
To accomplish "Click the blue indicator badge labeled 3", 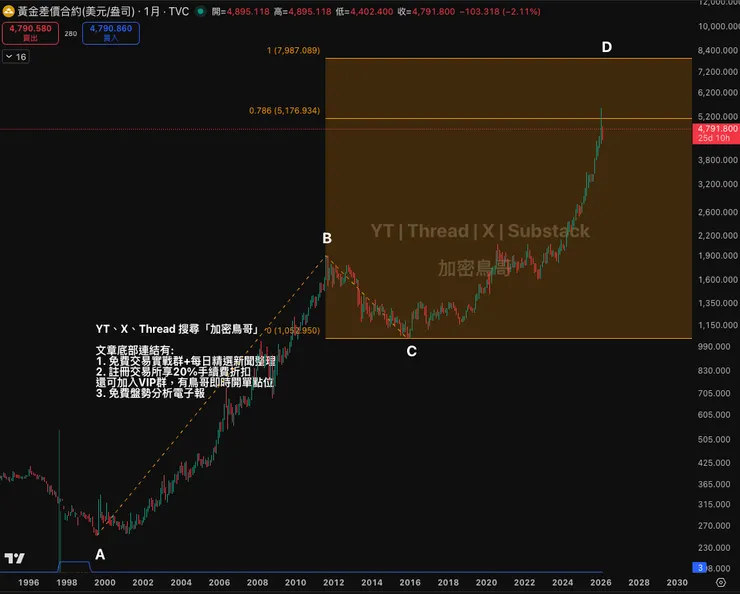I will (700, 568).
